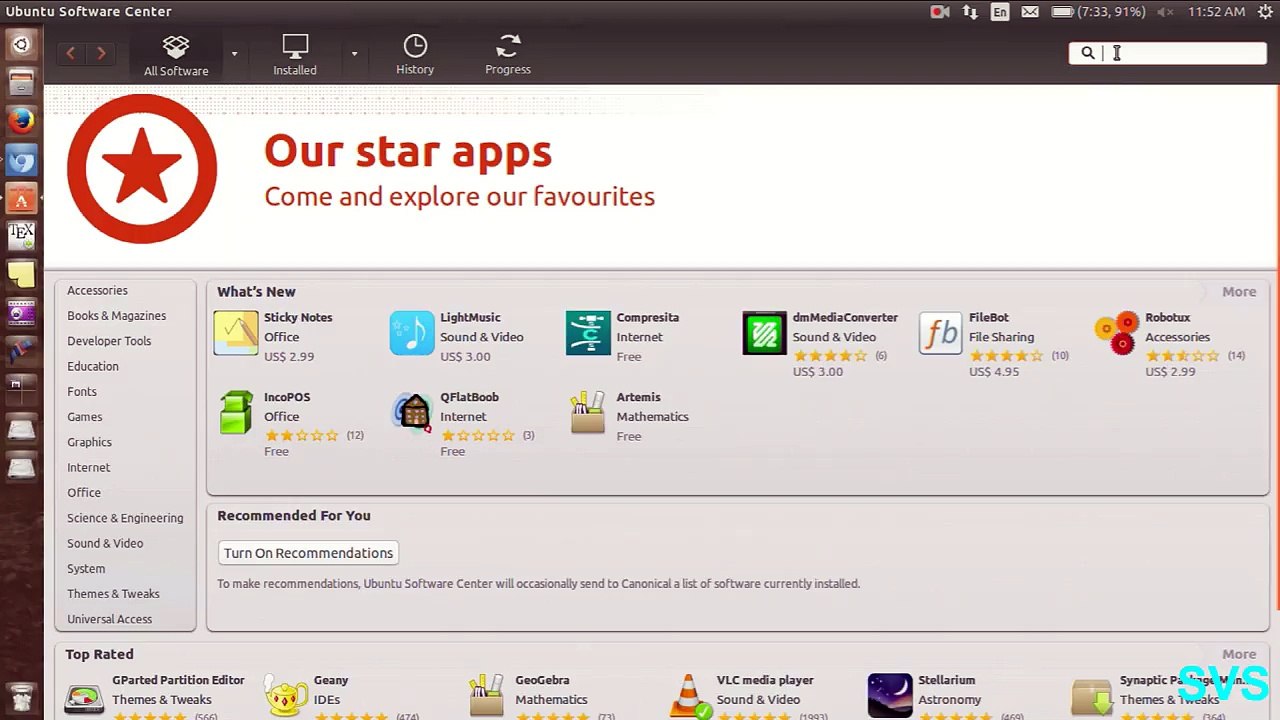Screen dimensions: 1280x720
Task: Open the GParted Partition Editor icon
Action: pyautogui.click(x=84, y=698)
